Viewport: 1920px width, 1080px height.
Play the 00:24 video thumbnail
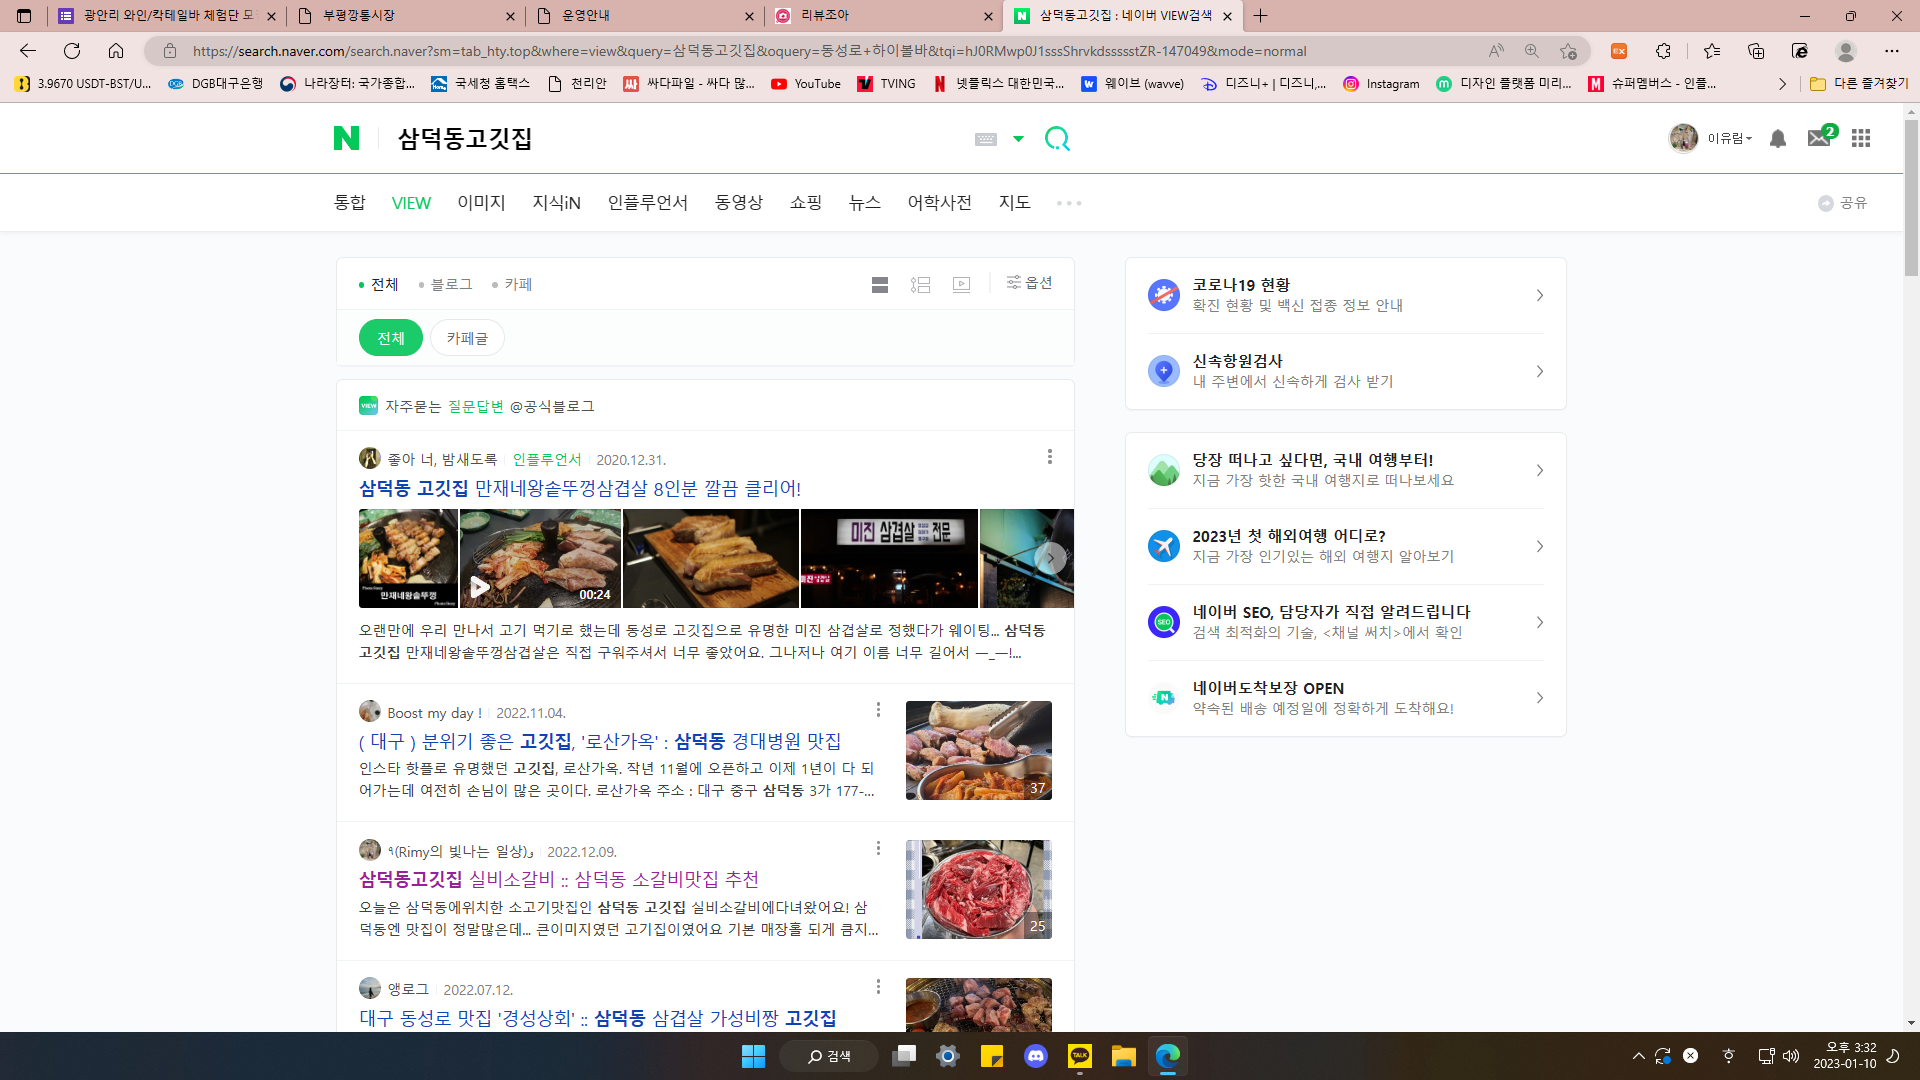tap(540, 558)
